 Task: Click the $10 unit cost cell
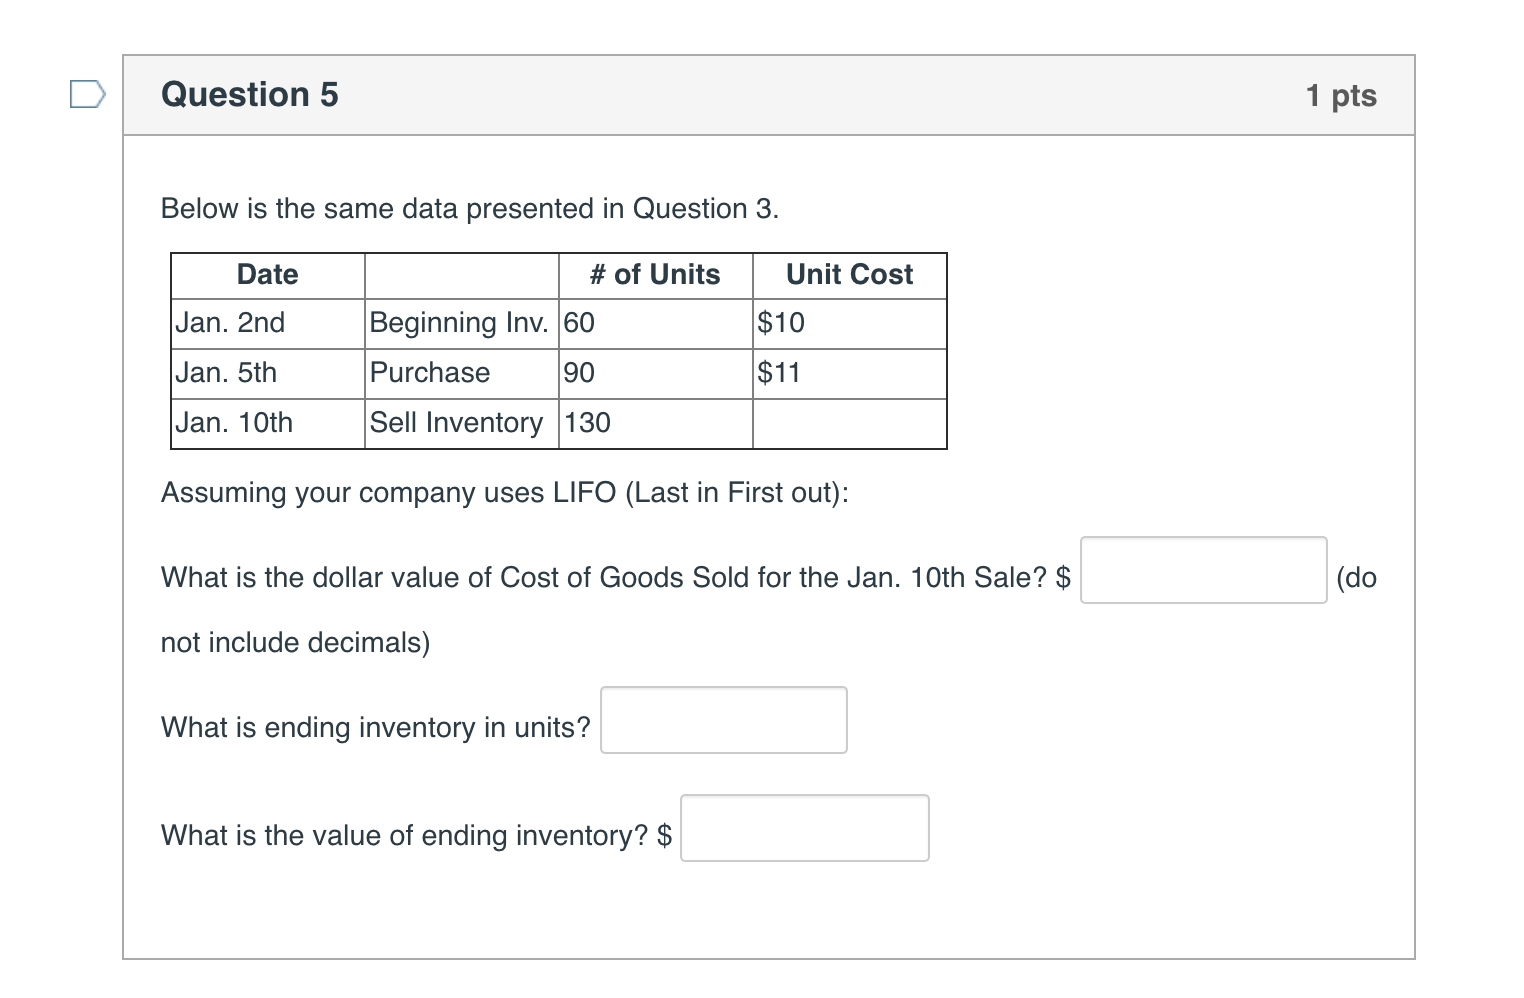[x=781, y=323]
